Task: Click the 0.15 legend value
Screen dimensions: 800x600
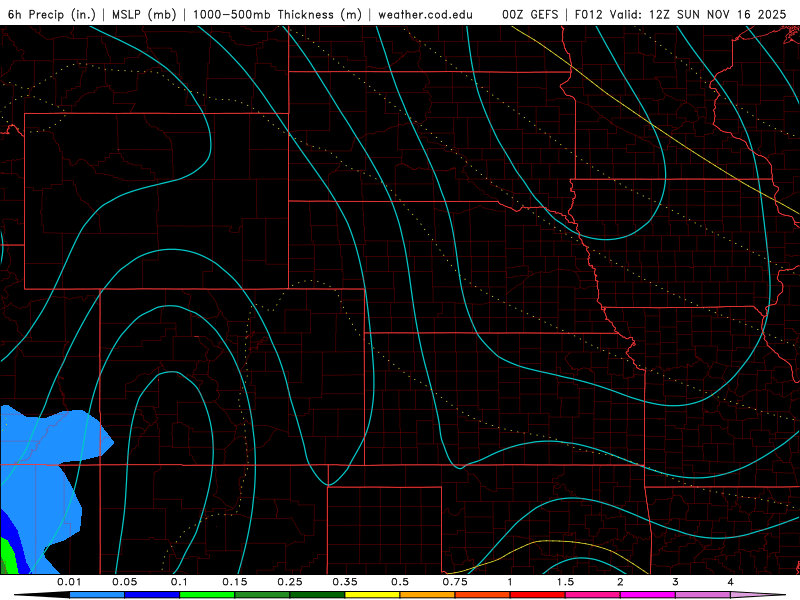Action: (x=235, y=582)
